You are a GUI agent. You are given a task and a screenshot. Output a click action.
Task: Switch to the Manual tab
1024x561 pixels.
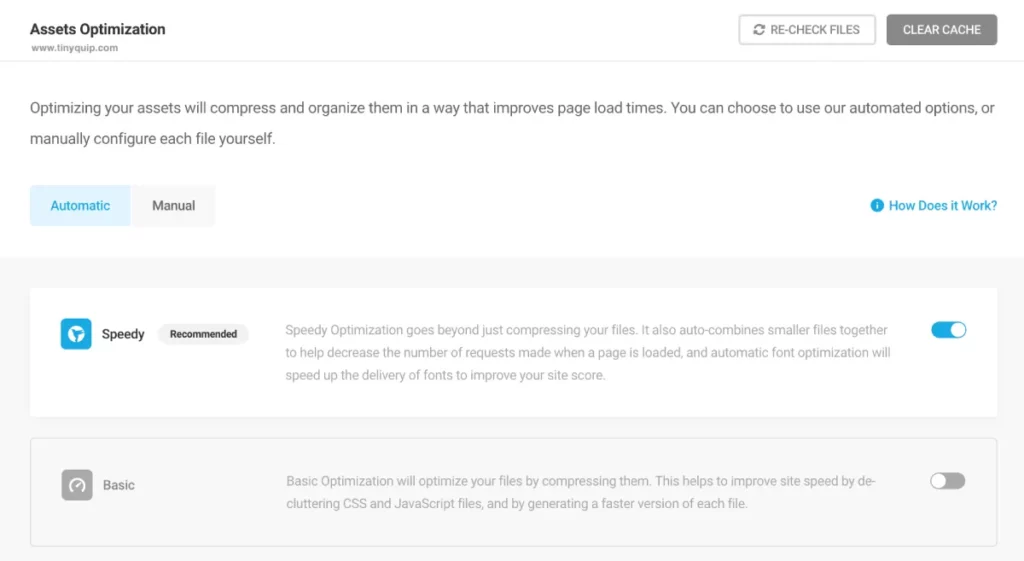coord(173,206)
